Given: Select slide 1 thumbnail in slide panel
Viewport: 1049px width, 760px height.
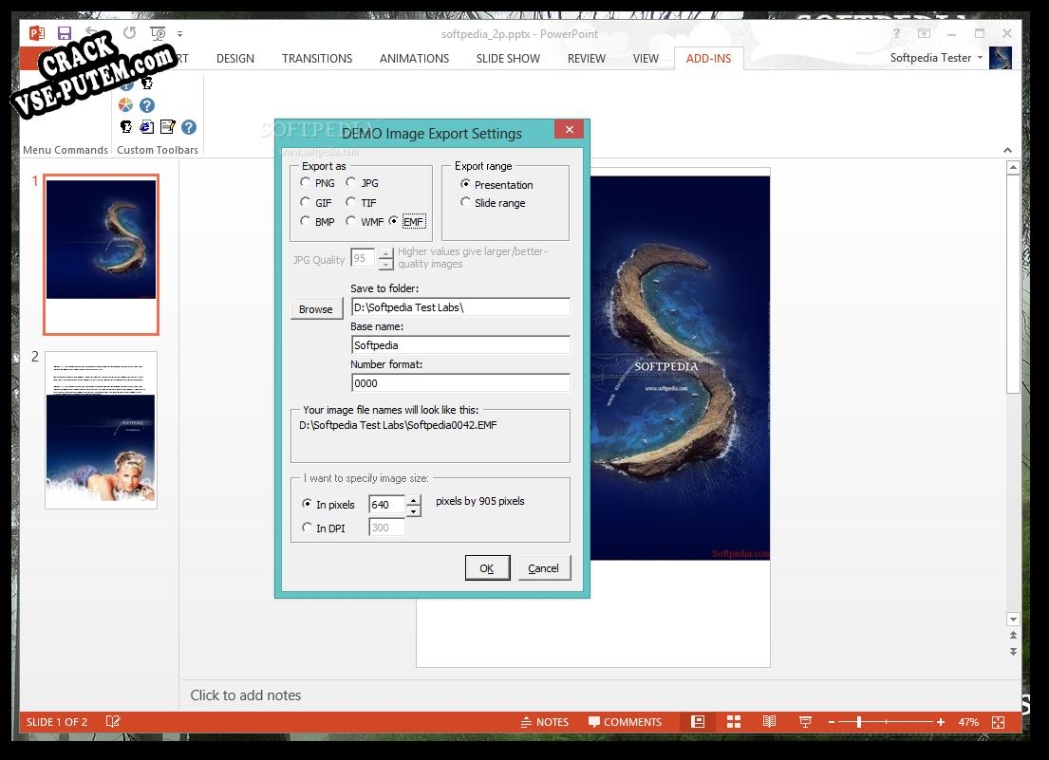Looking at the screenshot, I should tap(101, 254).
